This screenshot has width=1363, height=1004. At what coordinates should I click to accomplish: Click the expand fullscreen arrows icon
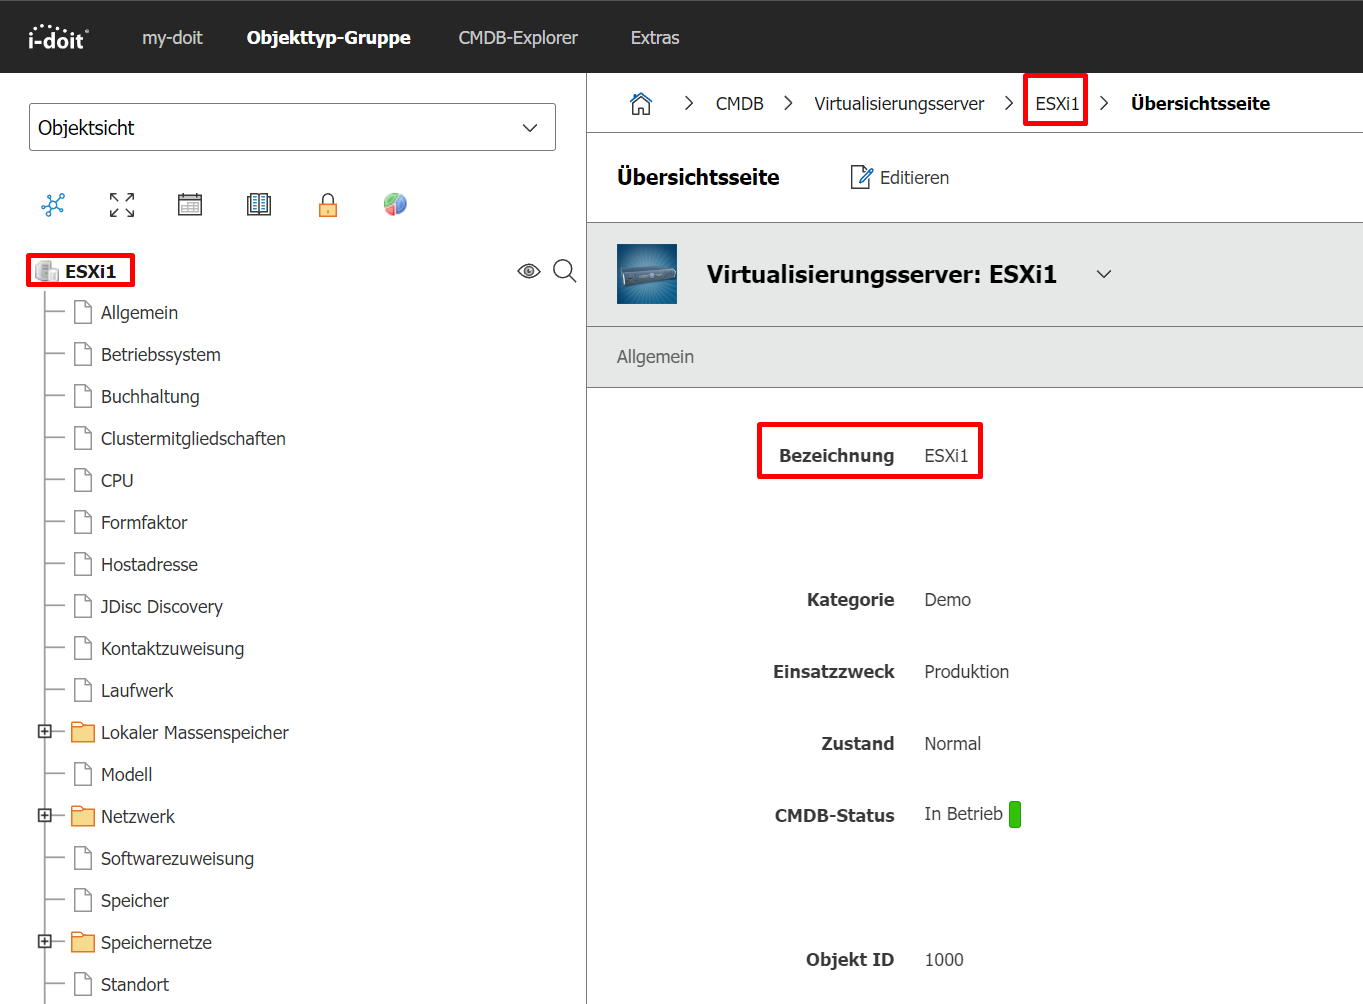click(122, 205)
